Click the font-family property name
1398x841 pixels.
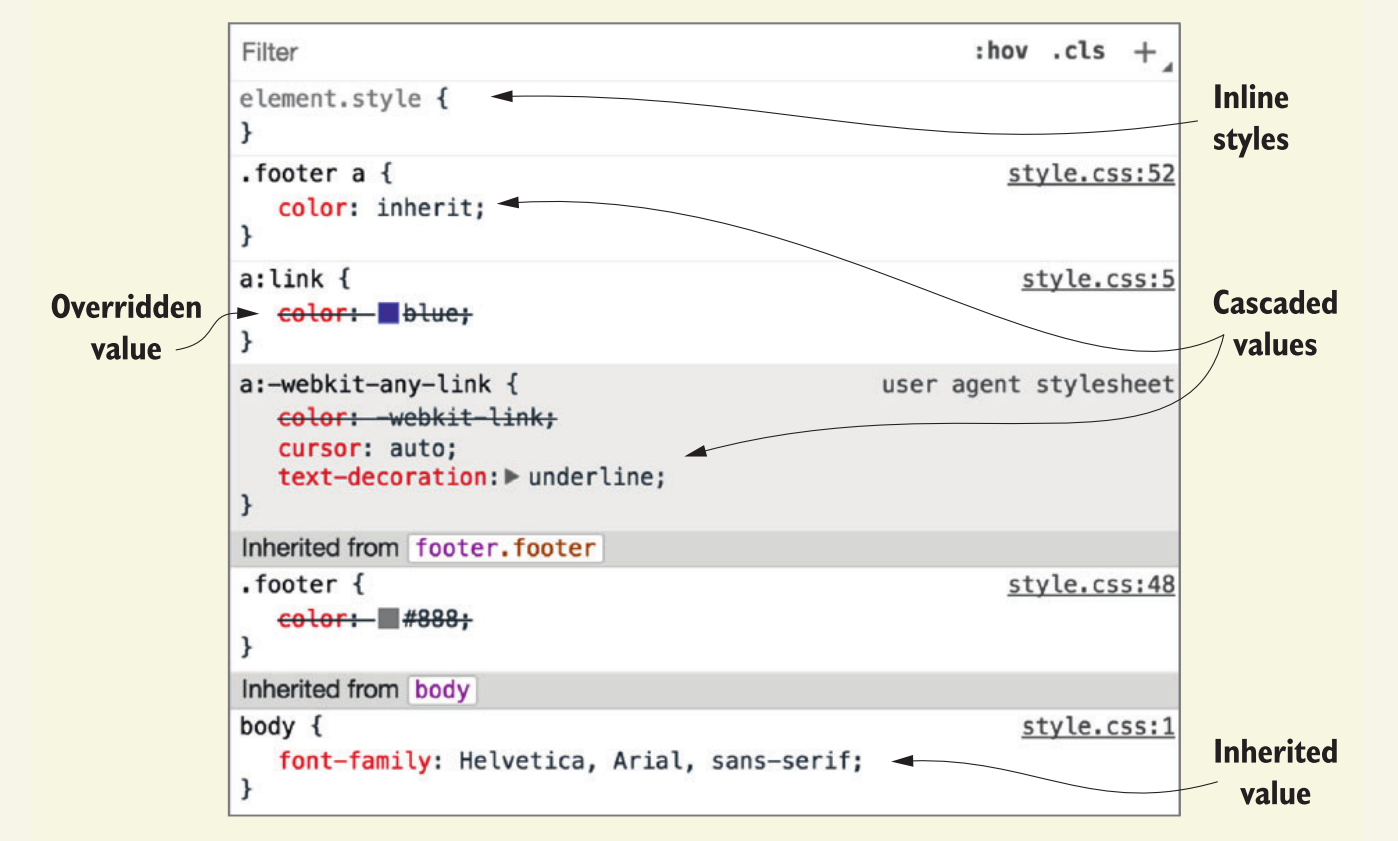(x=354, y=761)
